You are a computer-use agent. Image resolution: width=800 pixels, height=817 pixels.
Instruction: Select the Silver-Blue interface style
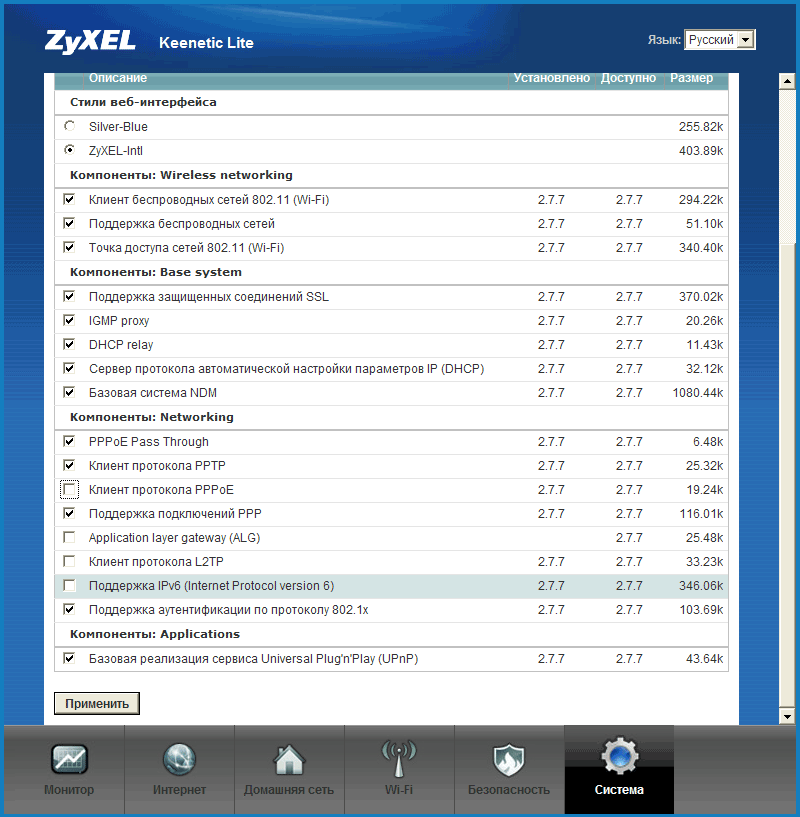[69, 126]
